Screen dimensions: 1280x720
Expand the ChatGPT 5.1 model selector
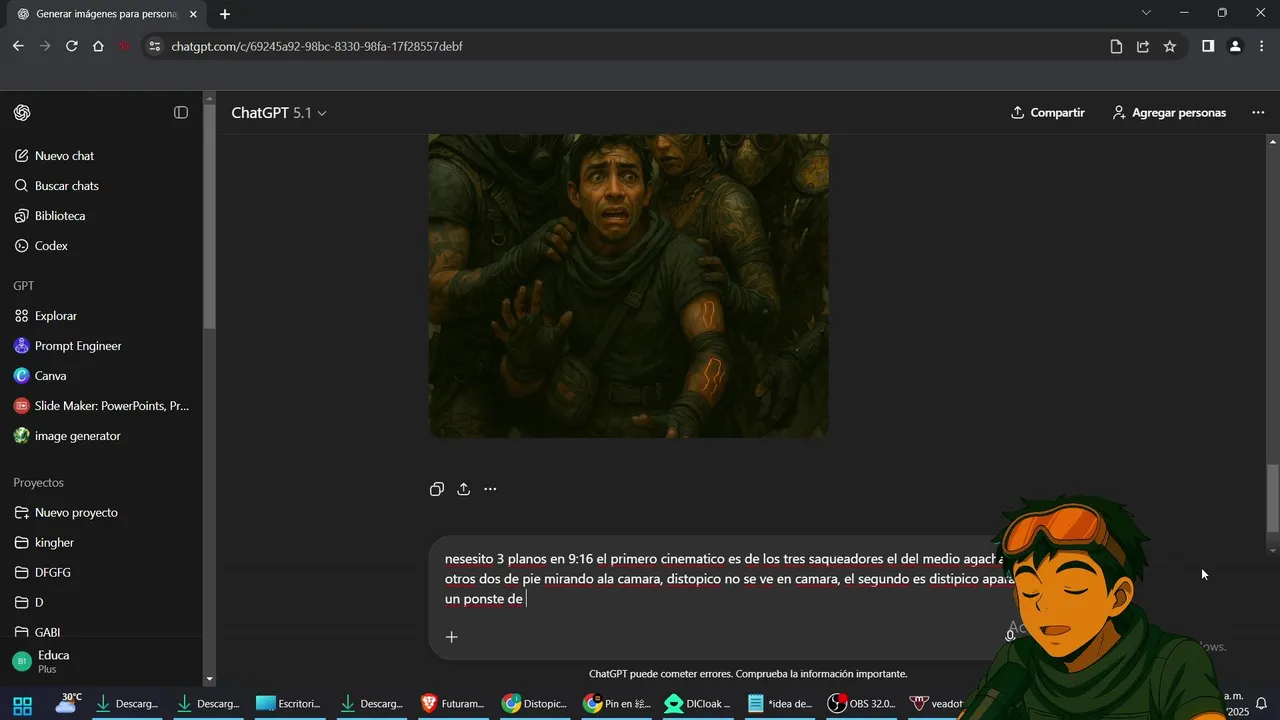pyautogui.click(x=279, y=113)
